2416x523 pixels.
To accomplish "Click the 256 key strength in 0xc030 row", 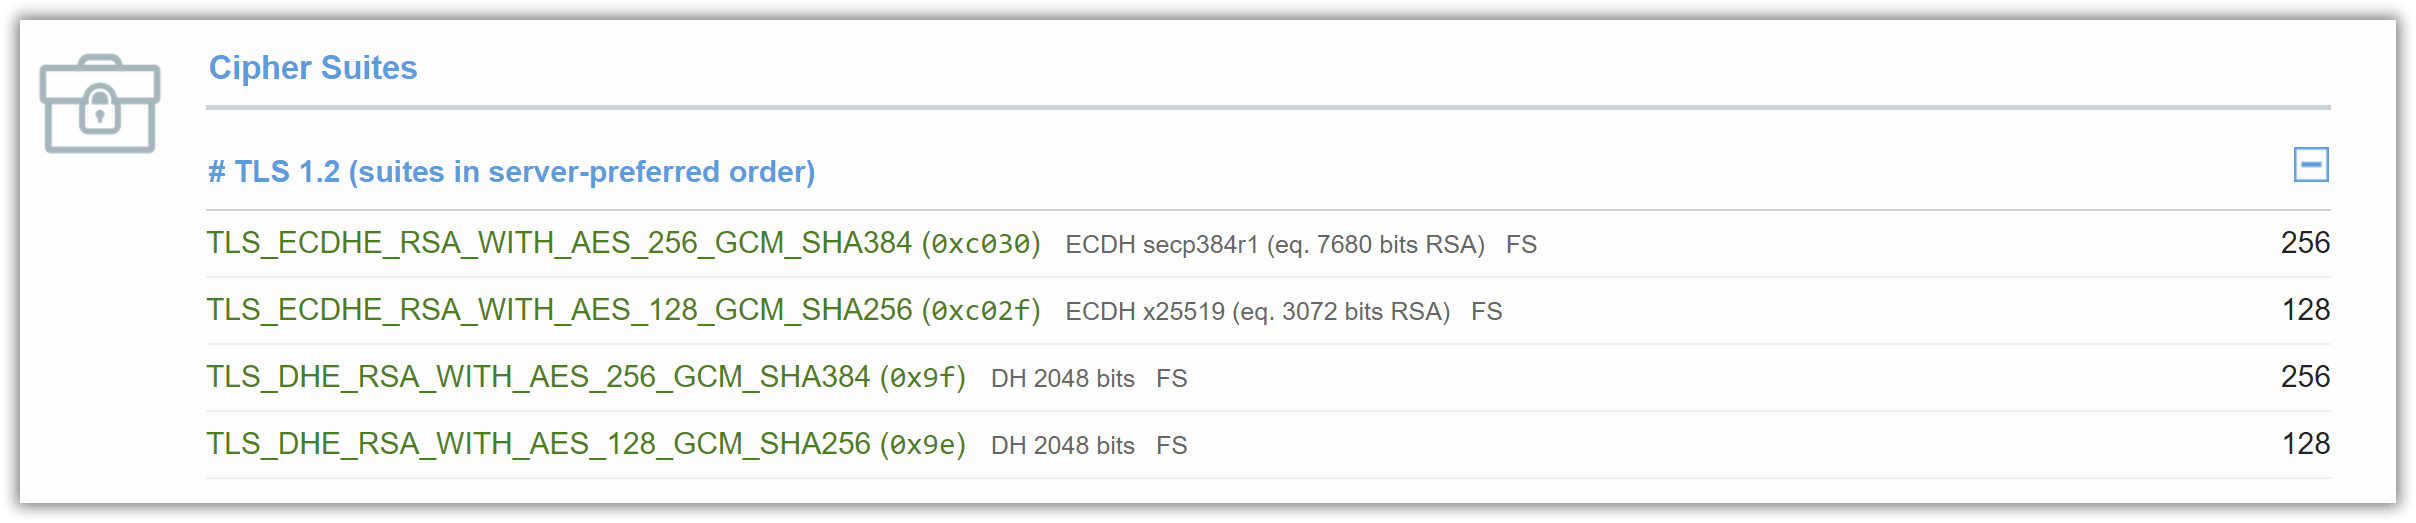I will point(2305,243).
